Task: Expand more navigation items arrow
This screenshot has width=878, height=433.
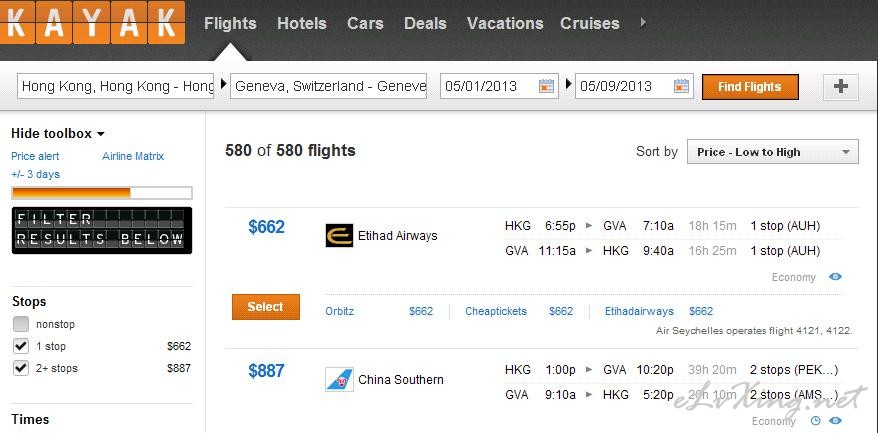Action: [642, 22]
